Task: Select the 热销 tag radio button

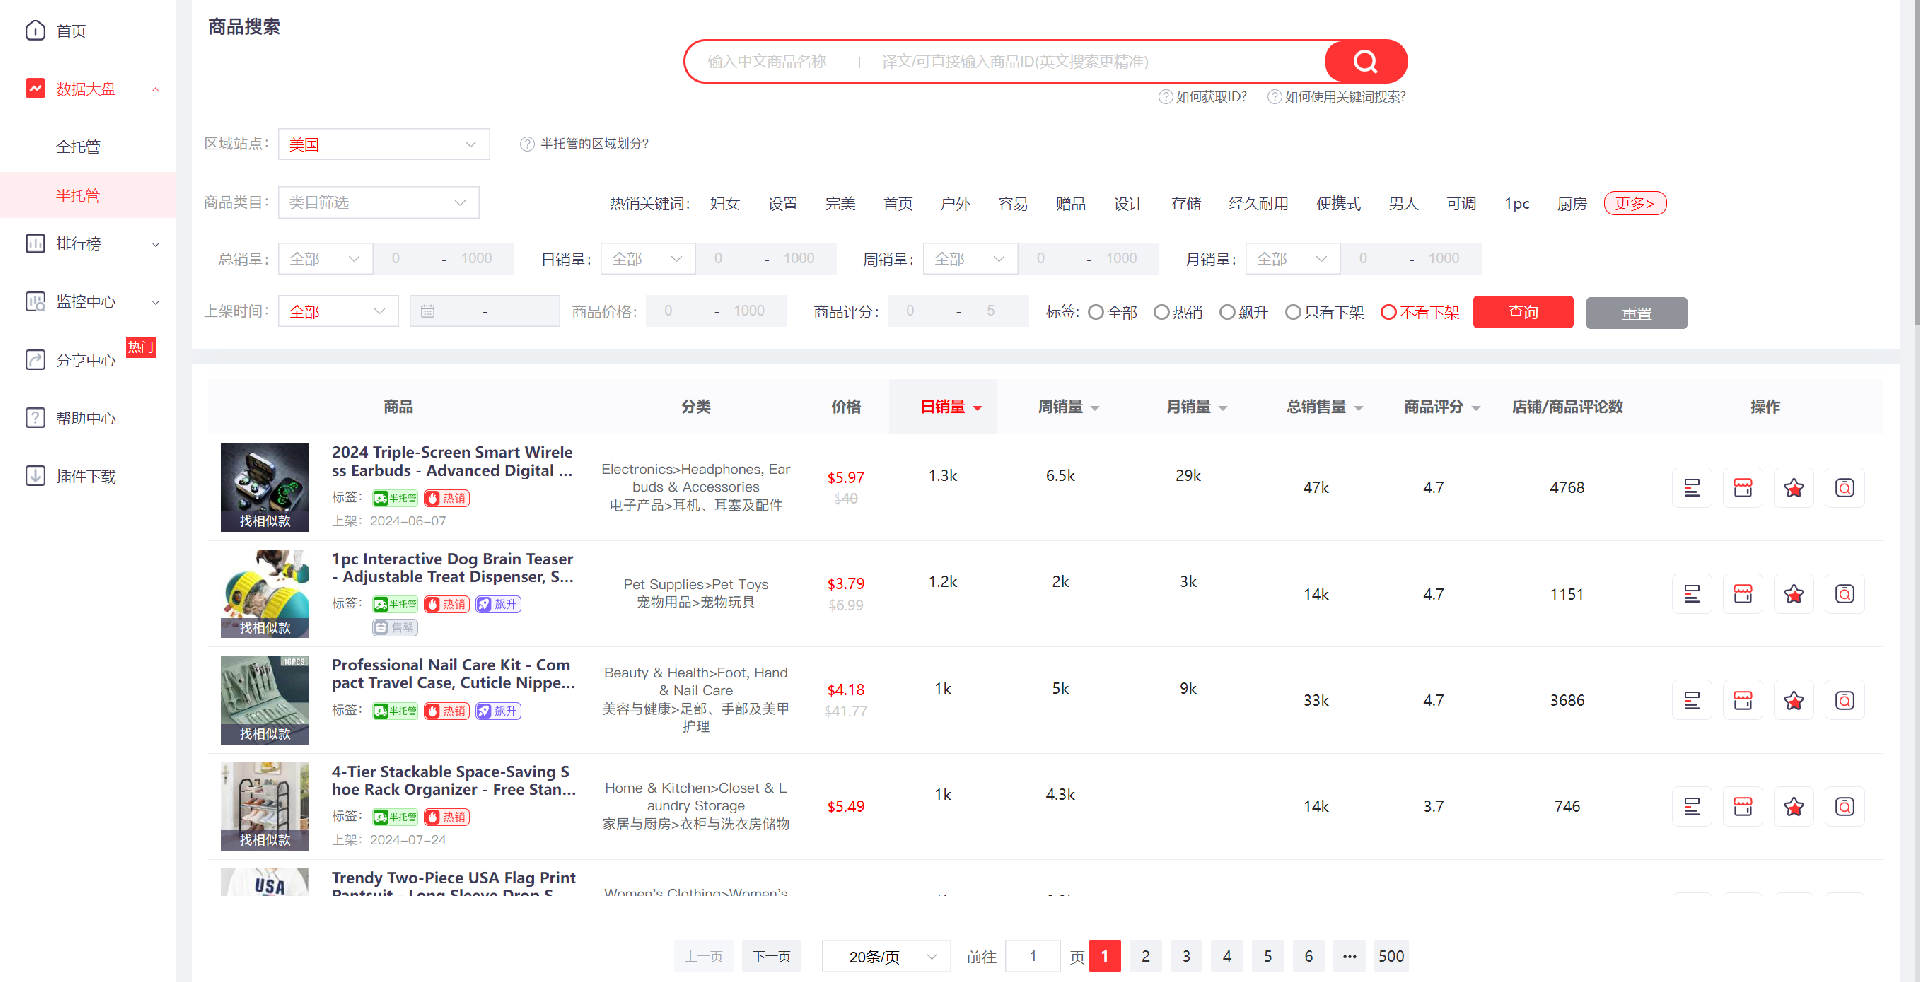Action: (1161, 312)
